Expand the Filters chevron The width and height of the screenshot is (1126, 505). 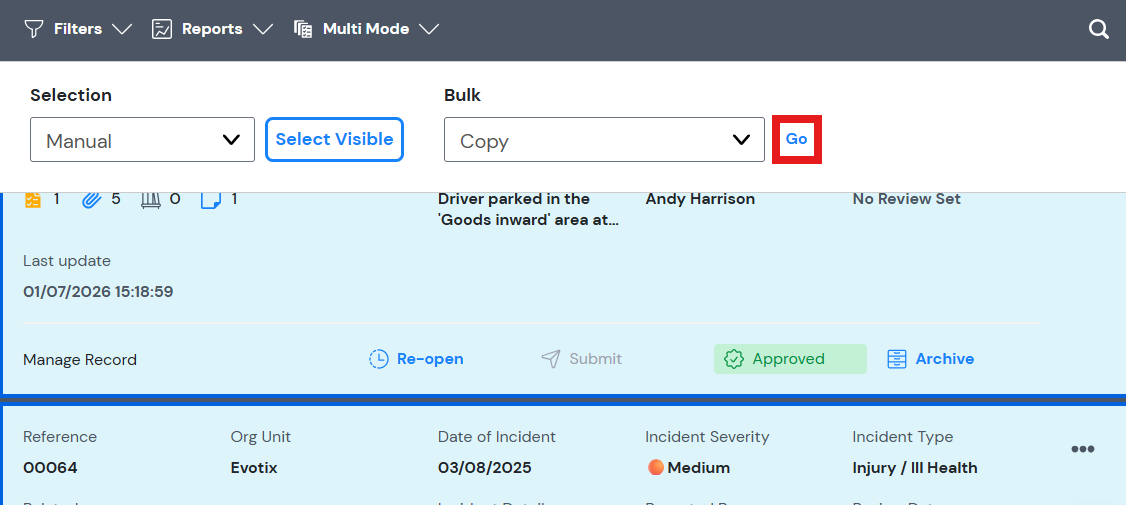[122, 29]
